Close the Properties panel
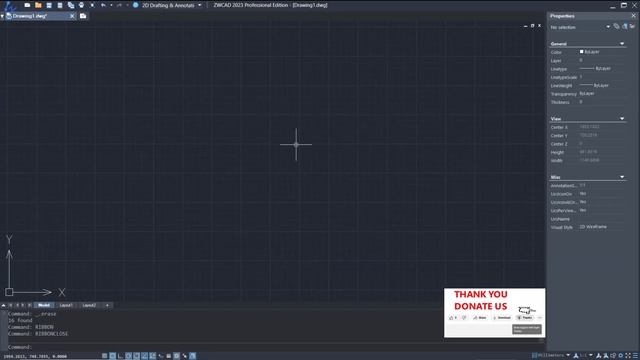Viewport: 640px width, 360px height. click(633, 16)
